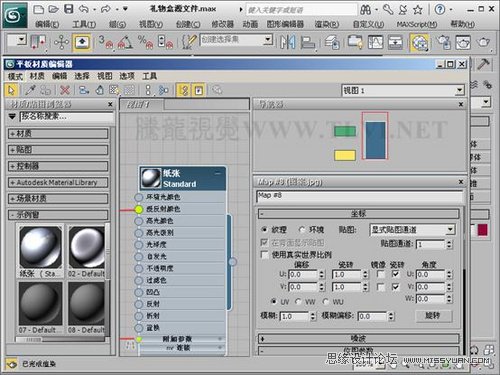Screen dimensions: 500x375
Task: Activate the angle snap toggle icon
Action: tap(125, 42)
